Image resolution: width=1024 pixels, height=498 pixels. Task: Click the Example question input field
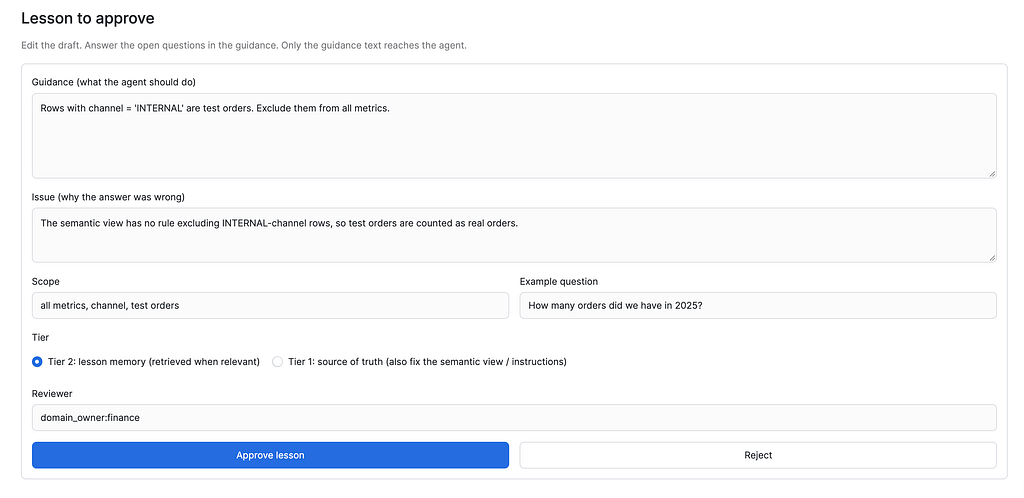(x=758, y=305)
